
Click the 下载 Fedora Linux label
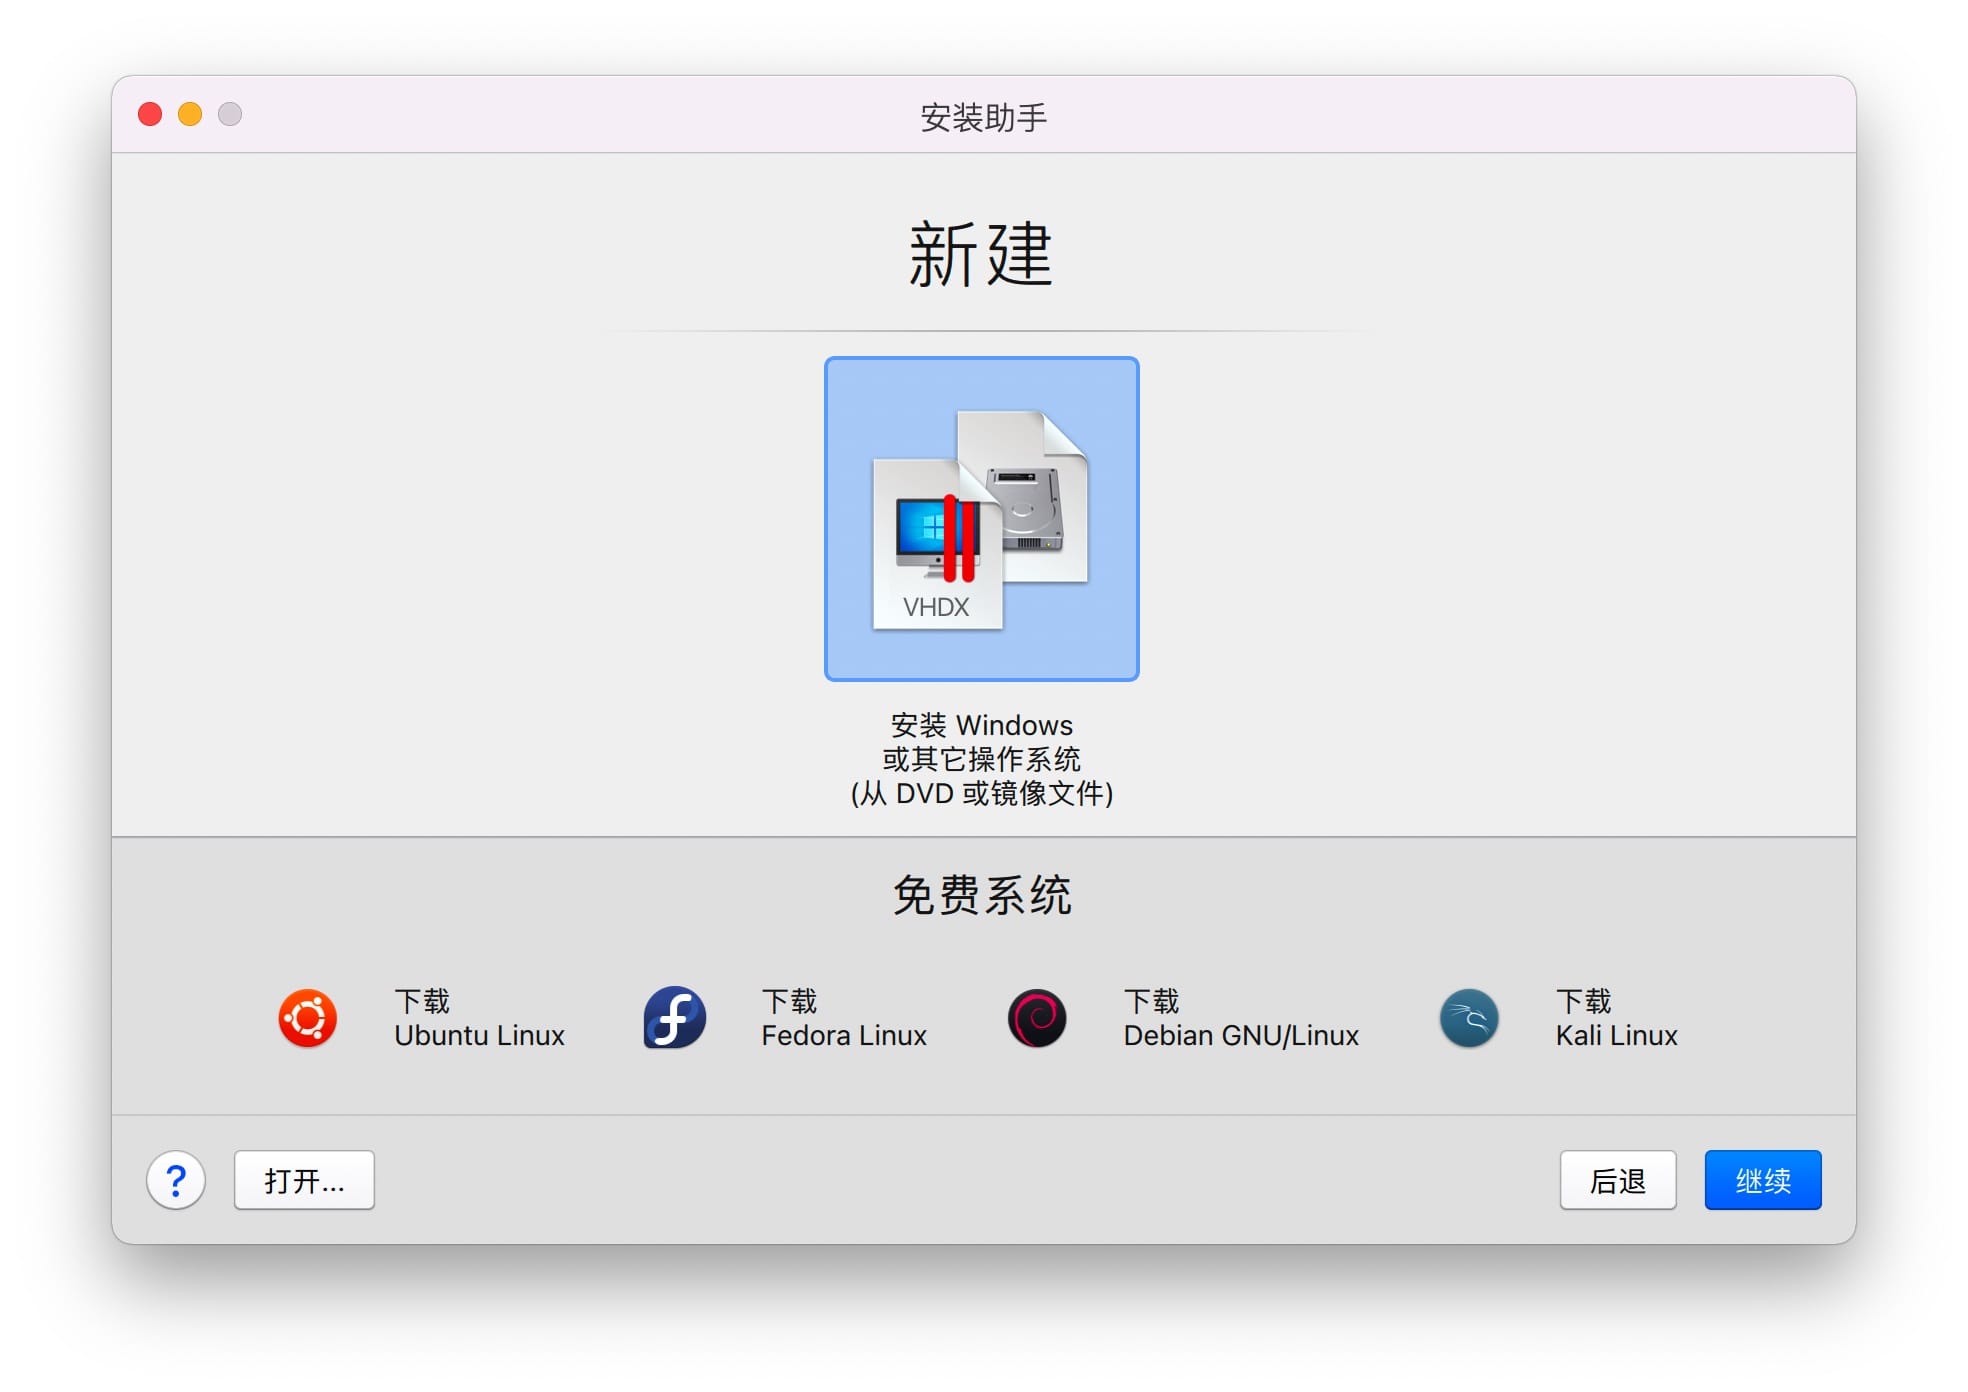coord(843,1018)
